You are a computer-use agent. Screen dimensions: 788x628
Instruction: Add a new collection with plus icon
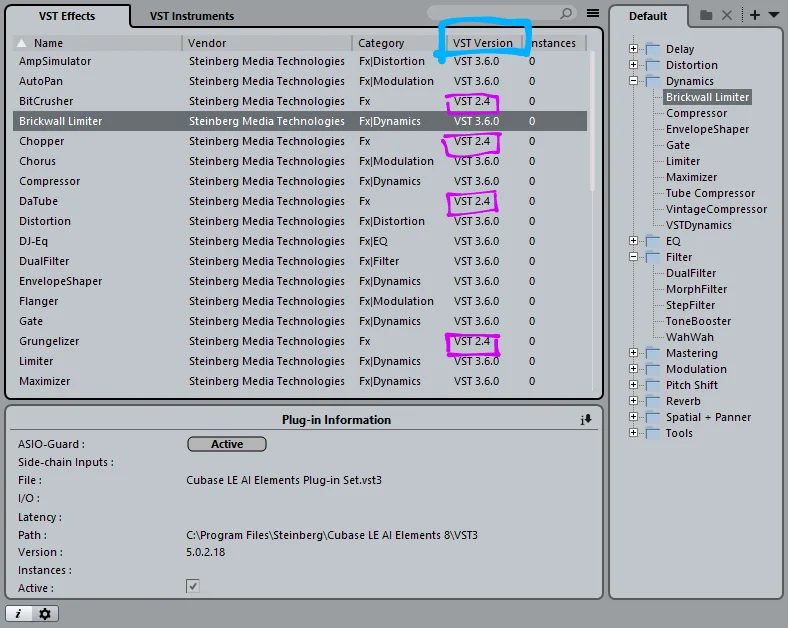click(755, 15)
